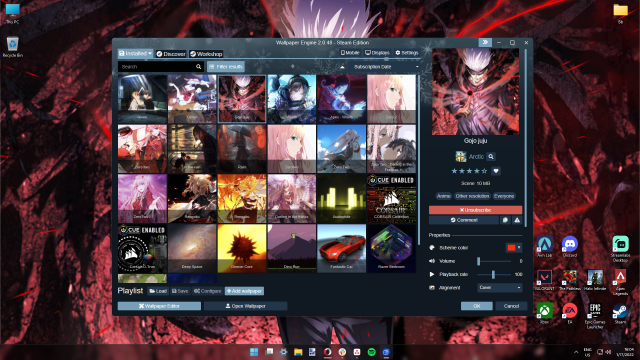640x360 pixels.
Task: Select the Fantastic Car wallpaper thumbnail
Action: coord(341,248)
